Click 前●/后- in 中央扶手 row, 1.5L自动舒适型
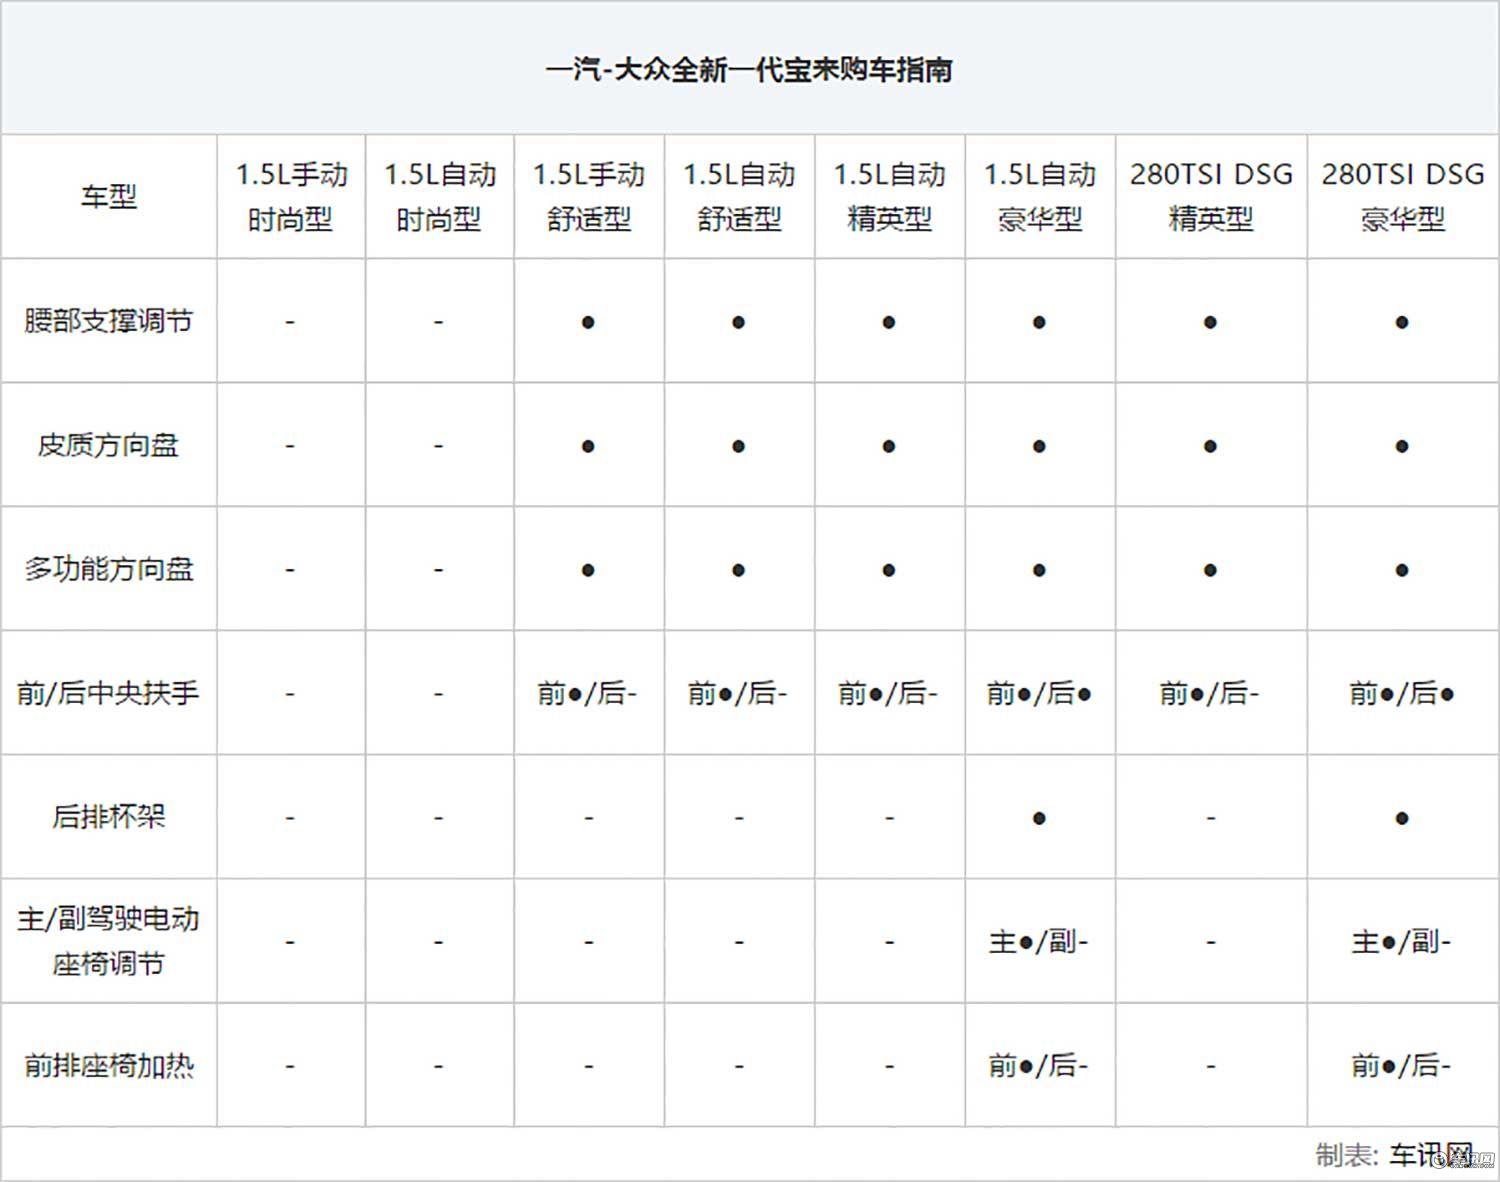Image resolution: width=1500 pixels, height=1182 pixels. point(738,693)
